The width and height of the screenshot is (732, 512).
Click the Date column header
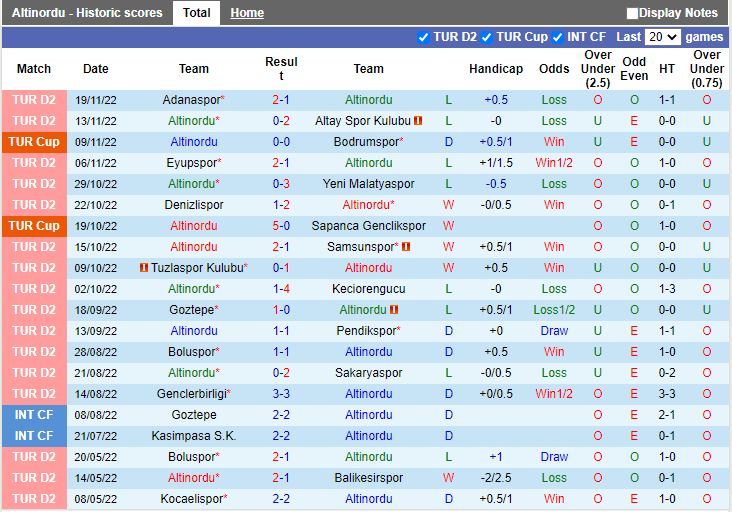[96, 69]
